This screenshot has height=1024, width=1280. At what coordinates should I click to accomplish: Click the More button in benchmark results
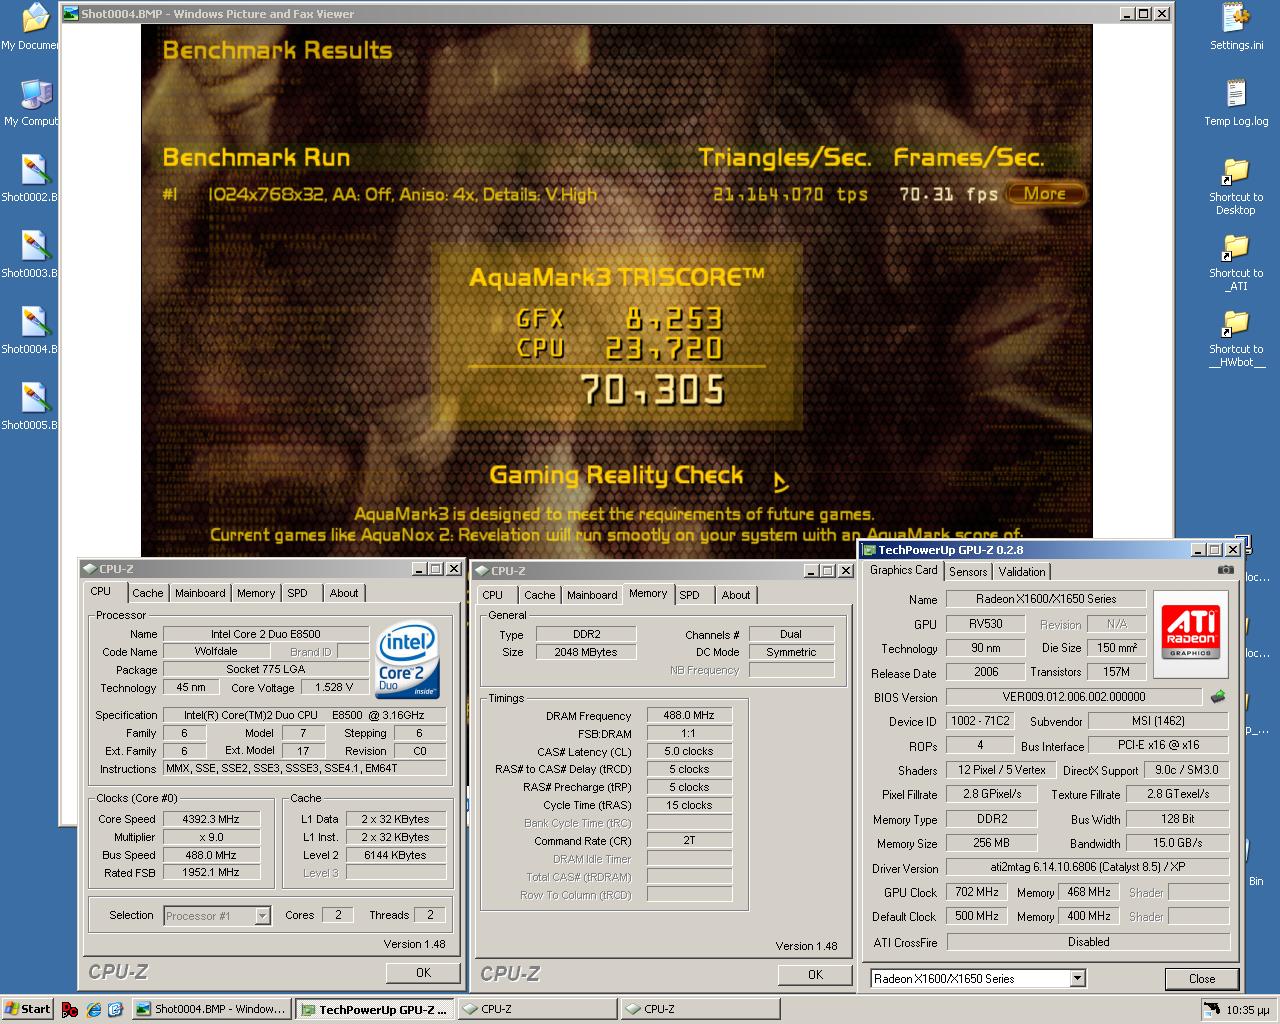[1045, 194]
